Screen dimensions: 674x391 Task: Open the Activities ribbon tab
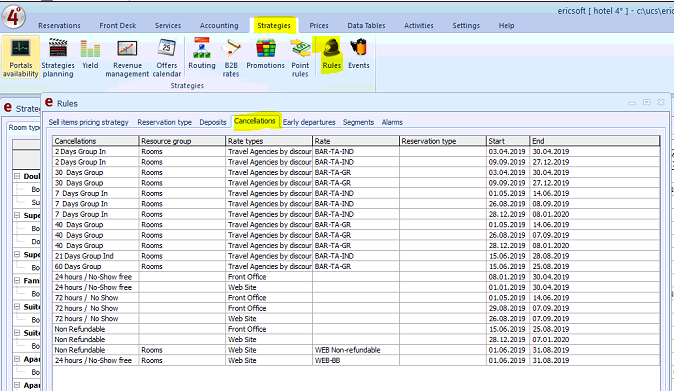pos(419,25)
